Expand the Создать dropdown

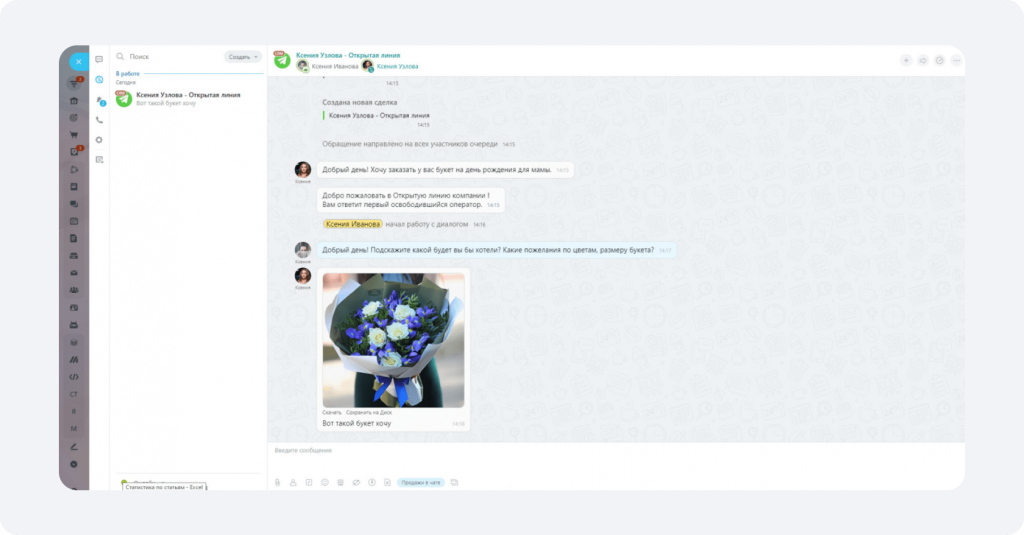point(242,57)
